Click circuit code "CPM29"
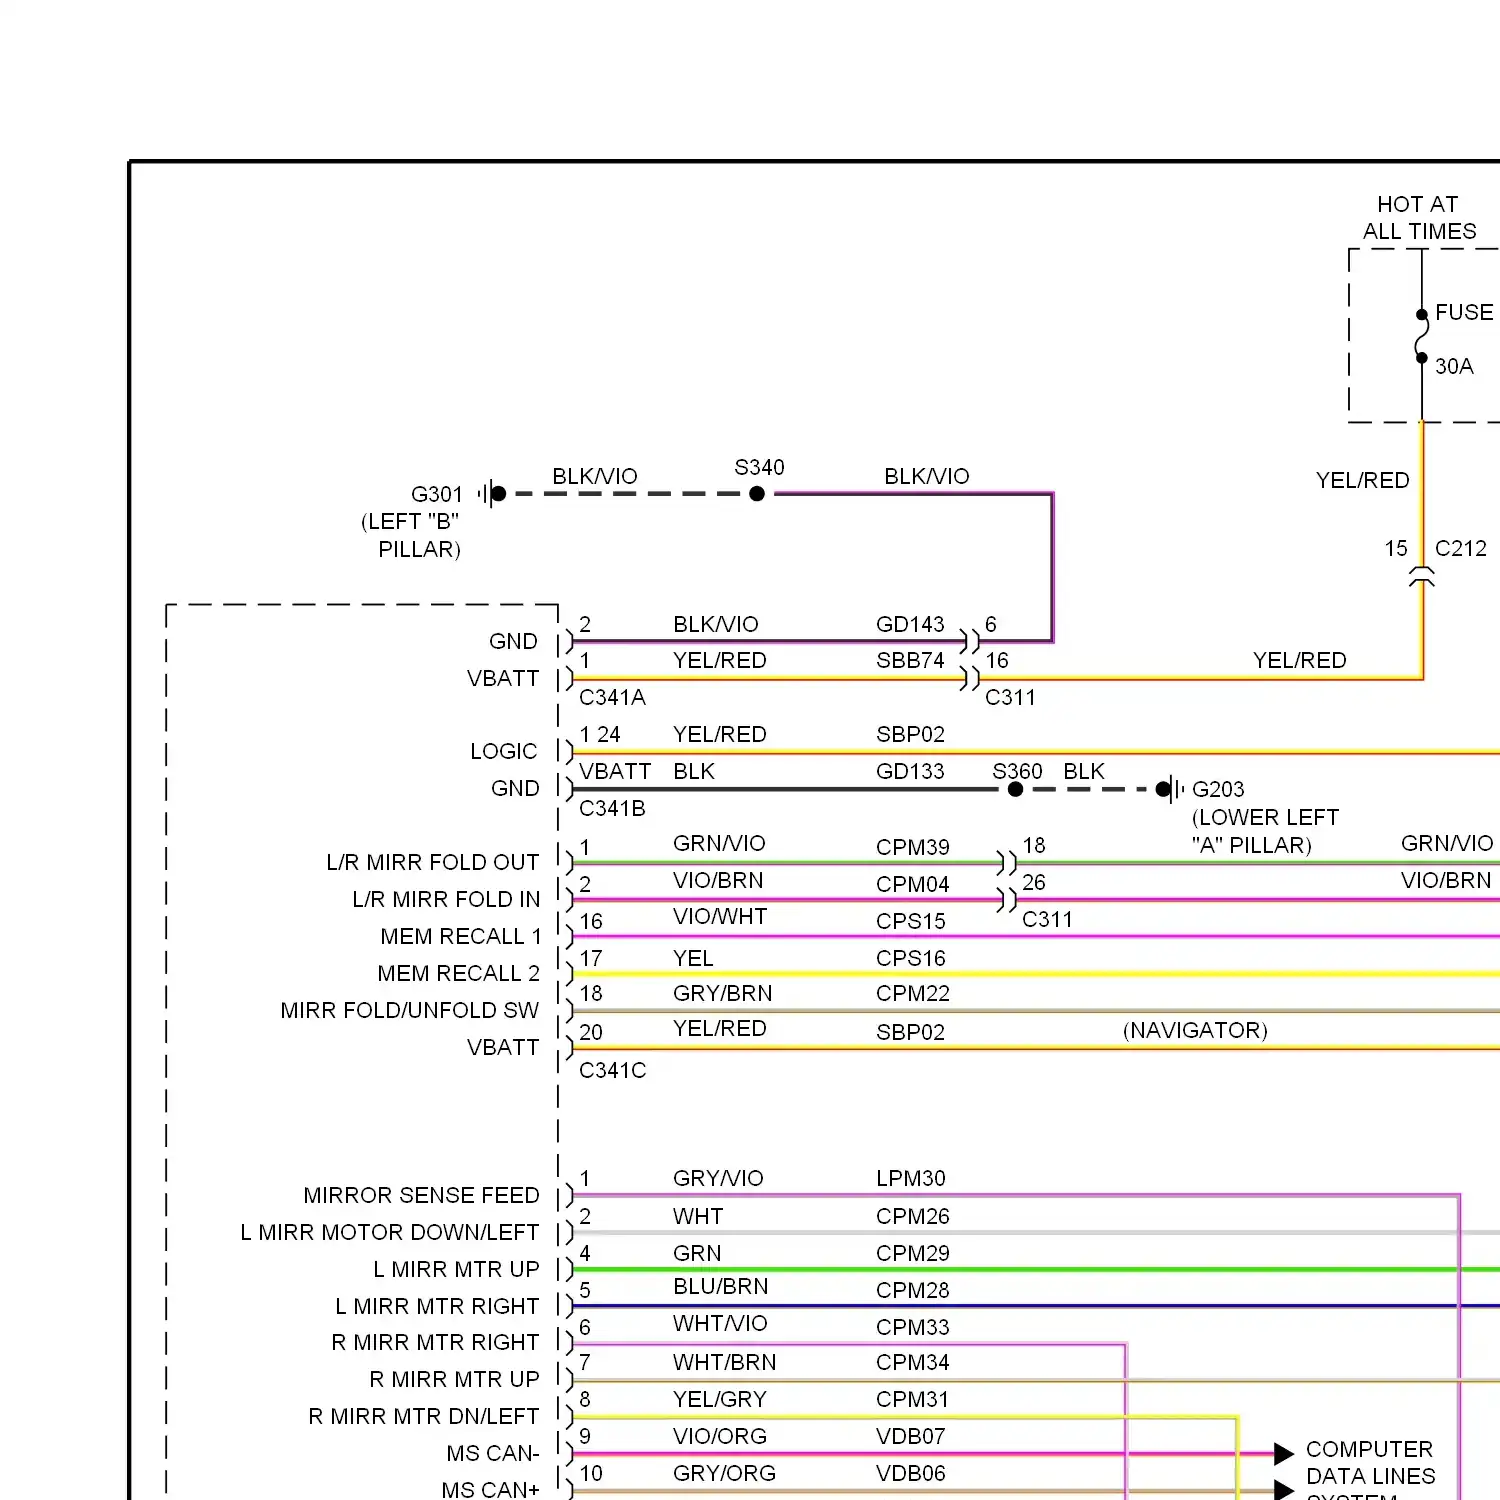 pos(912,1253)
